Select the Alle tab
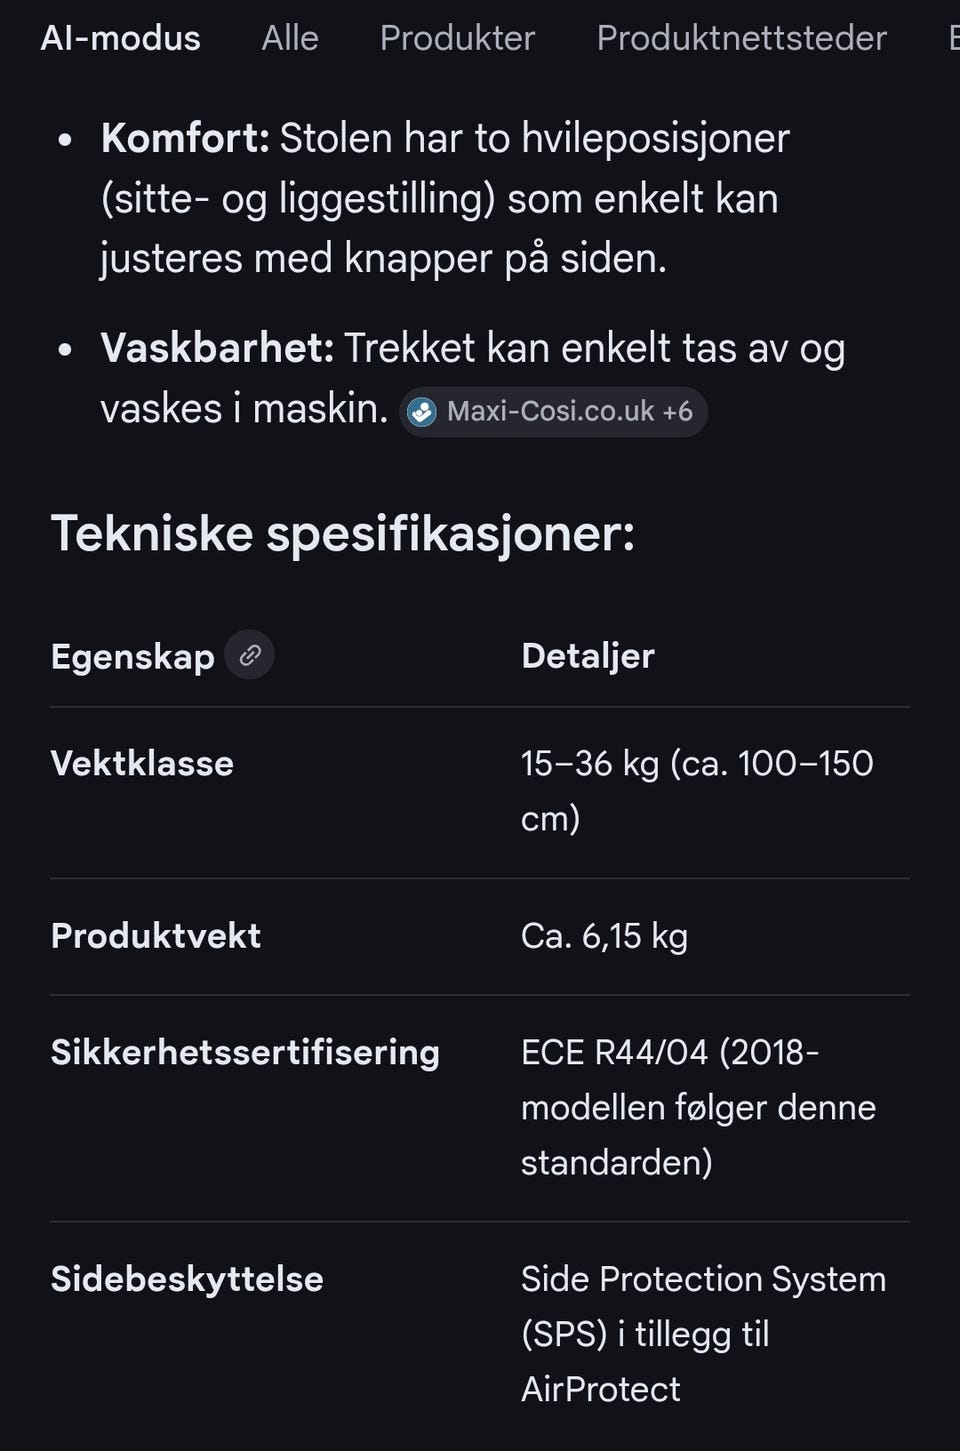The image size is (960, 1451). pyautogui.click(x=289, y=38)
